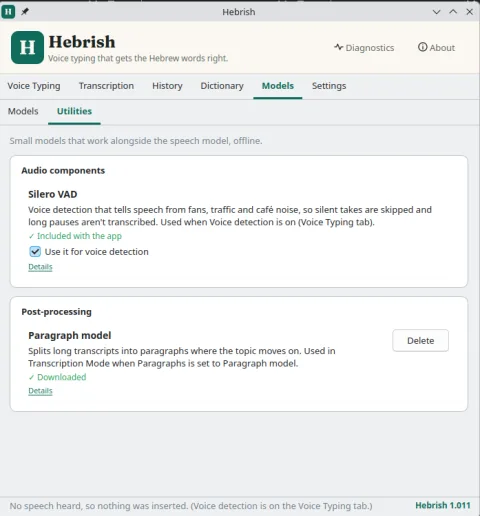Click the 'Downloaded' status text

click(57, 377)
